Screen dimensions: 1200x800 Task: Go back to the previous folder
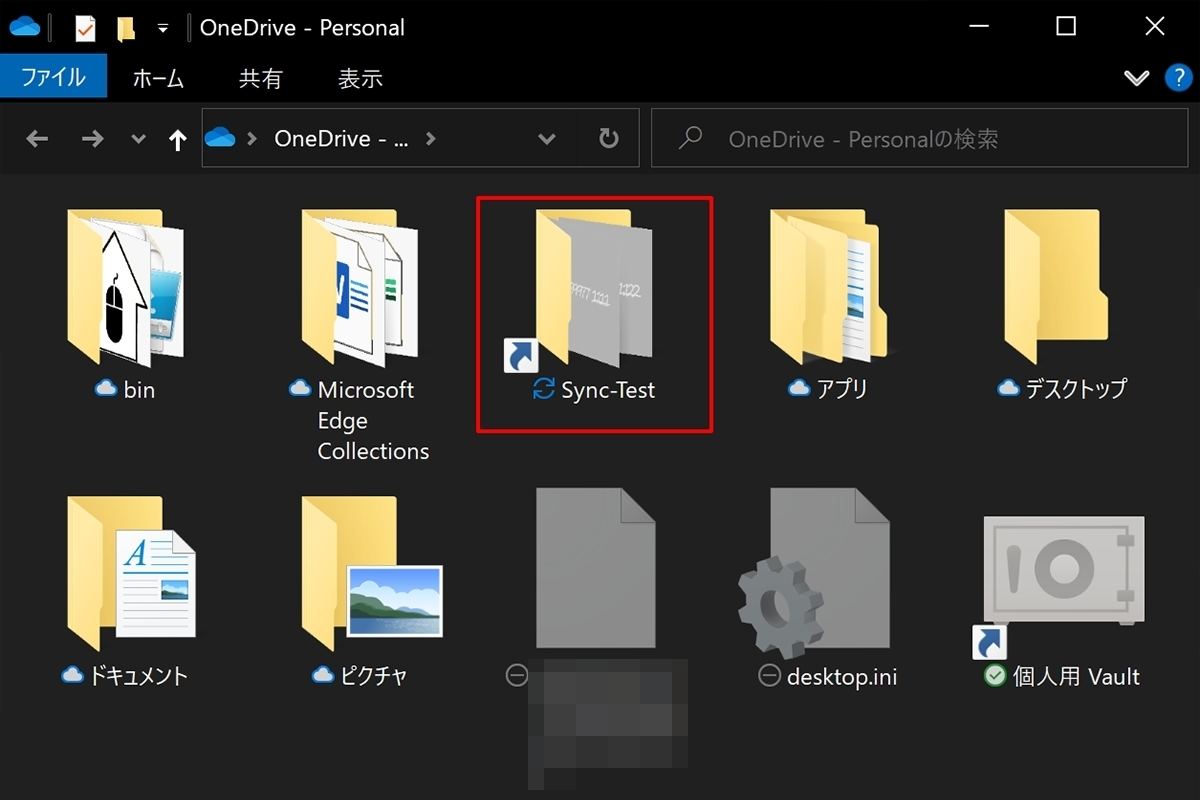pyautogui.click(x=37, y=139)
